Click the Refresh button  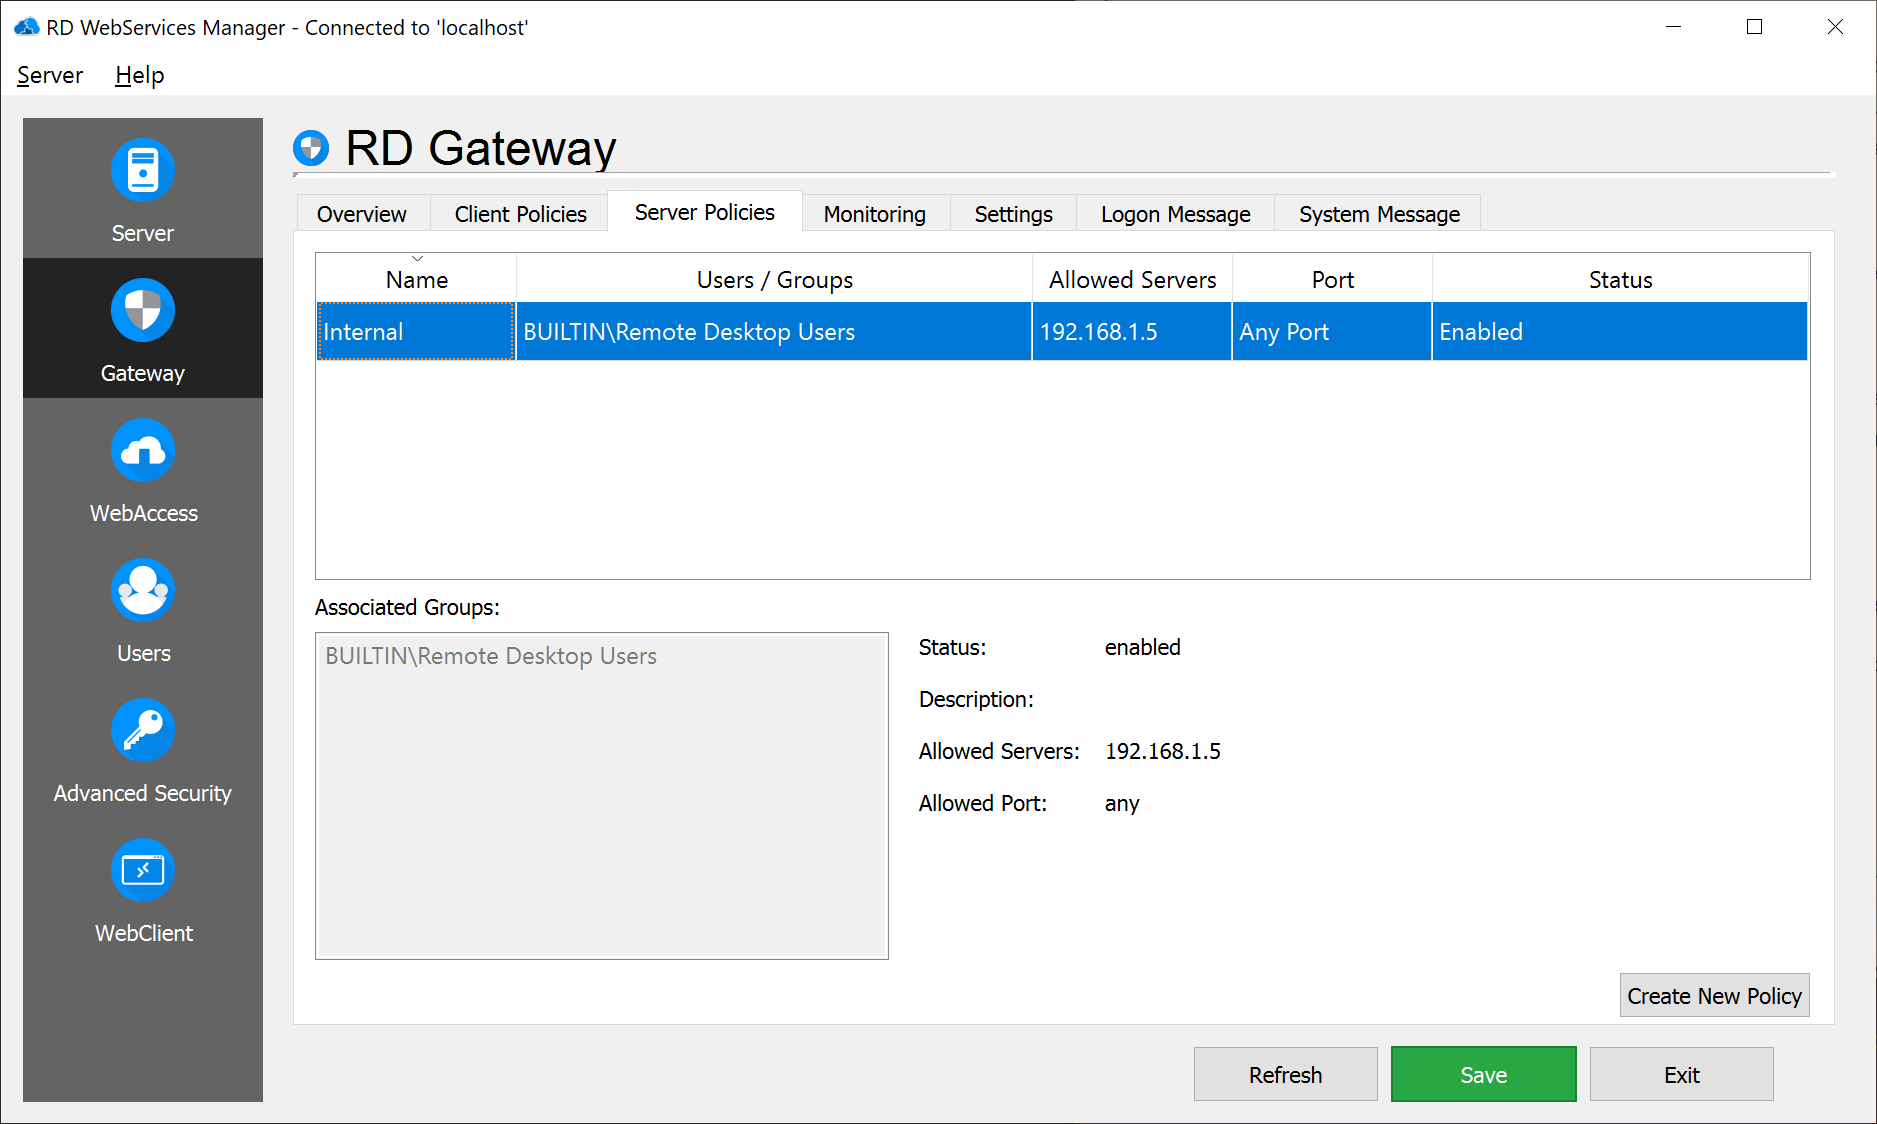pyautogui.click(x=1285, y=1075)
